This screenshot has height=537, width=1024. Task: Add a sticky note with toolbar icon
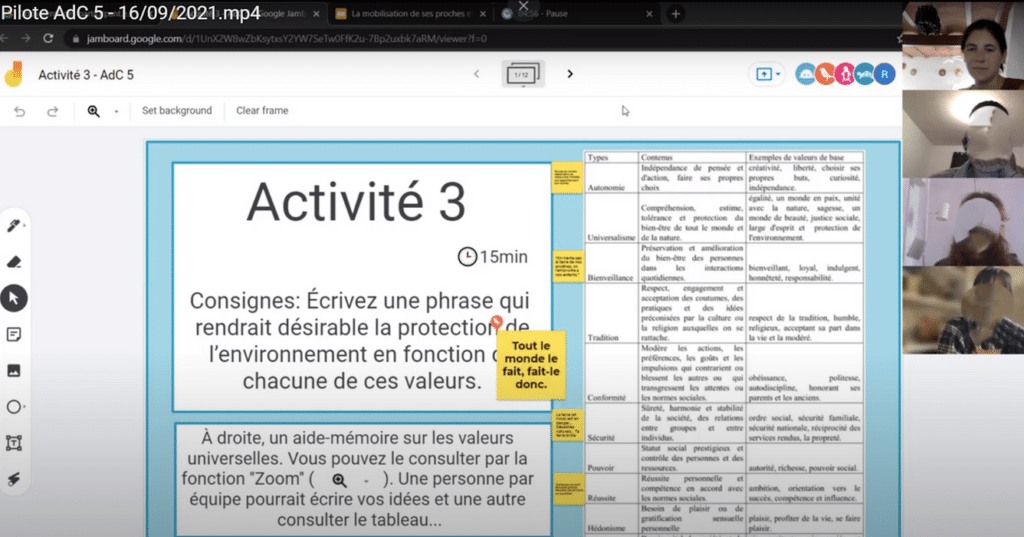[x=14, y=334]
